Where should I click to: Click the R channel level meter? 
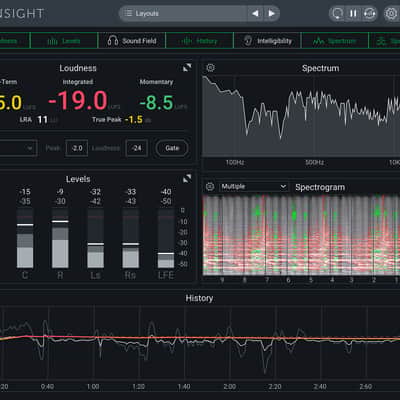[60, 238]
